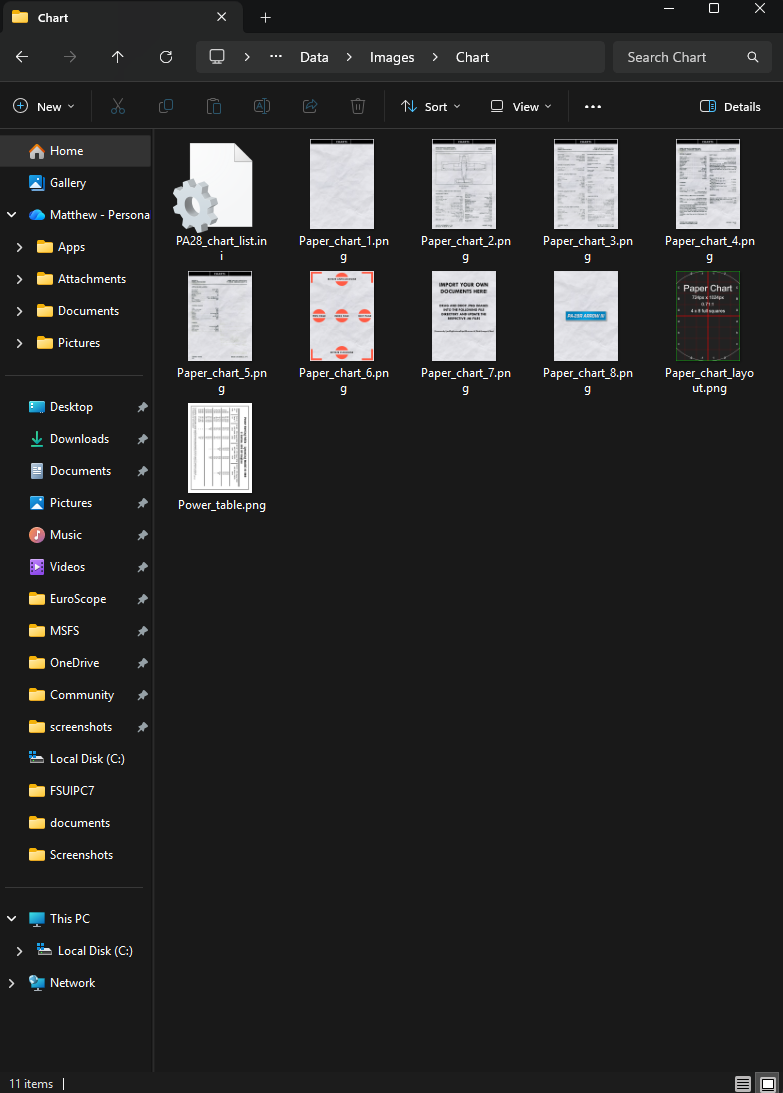Expand the Apps folder
783x1093 pixels.
(20, 247)
